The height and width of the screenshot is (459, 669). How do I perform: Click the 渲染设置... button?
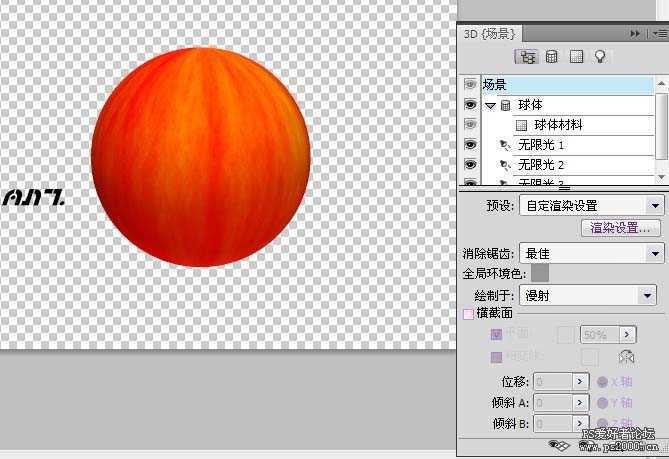[x=621, y=228]
